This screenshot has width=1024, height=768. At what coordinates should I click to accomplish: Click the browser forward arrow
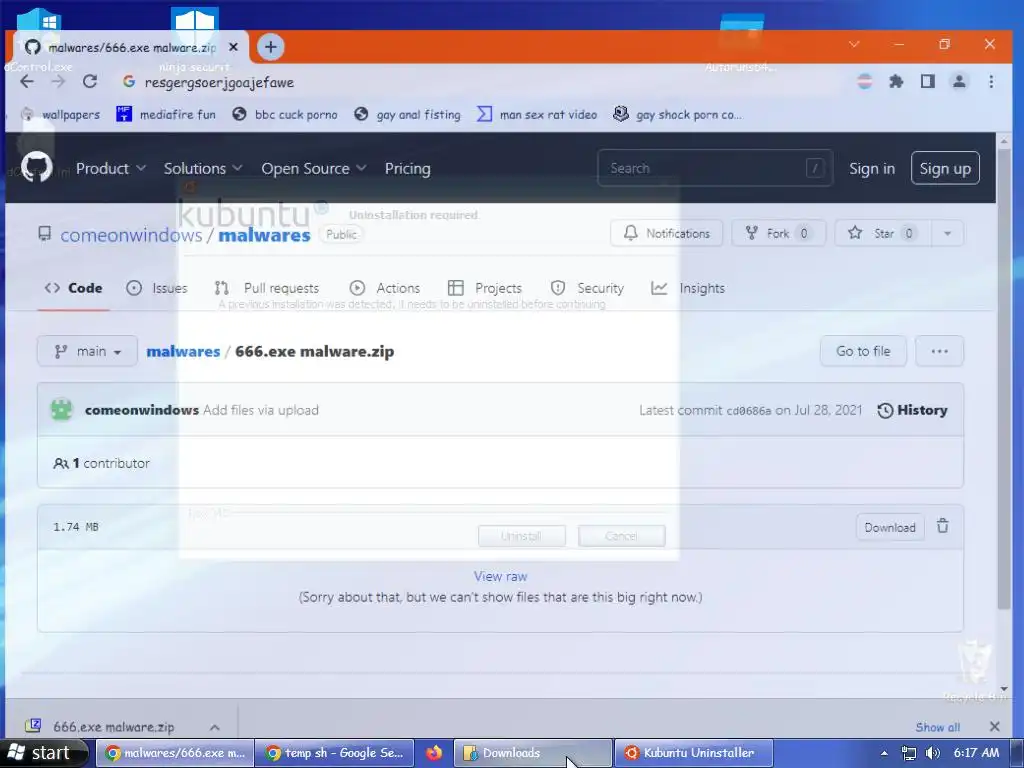coord(58,82)
